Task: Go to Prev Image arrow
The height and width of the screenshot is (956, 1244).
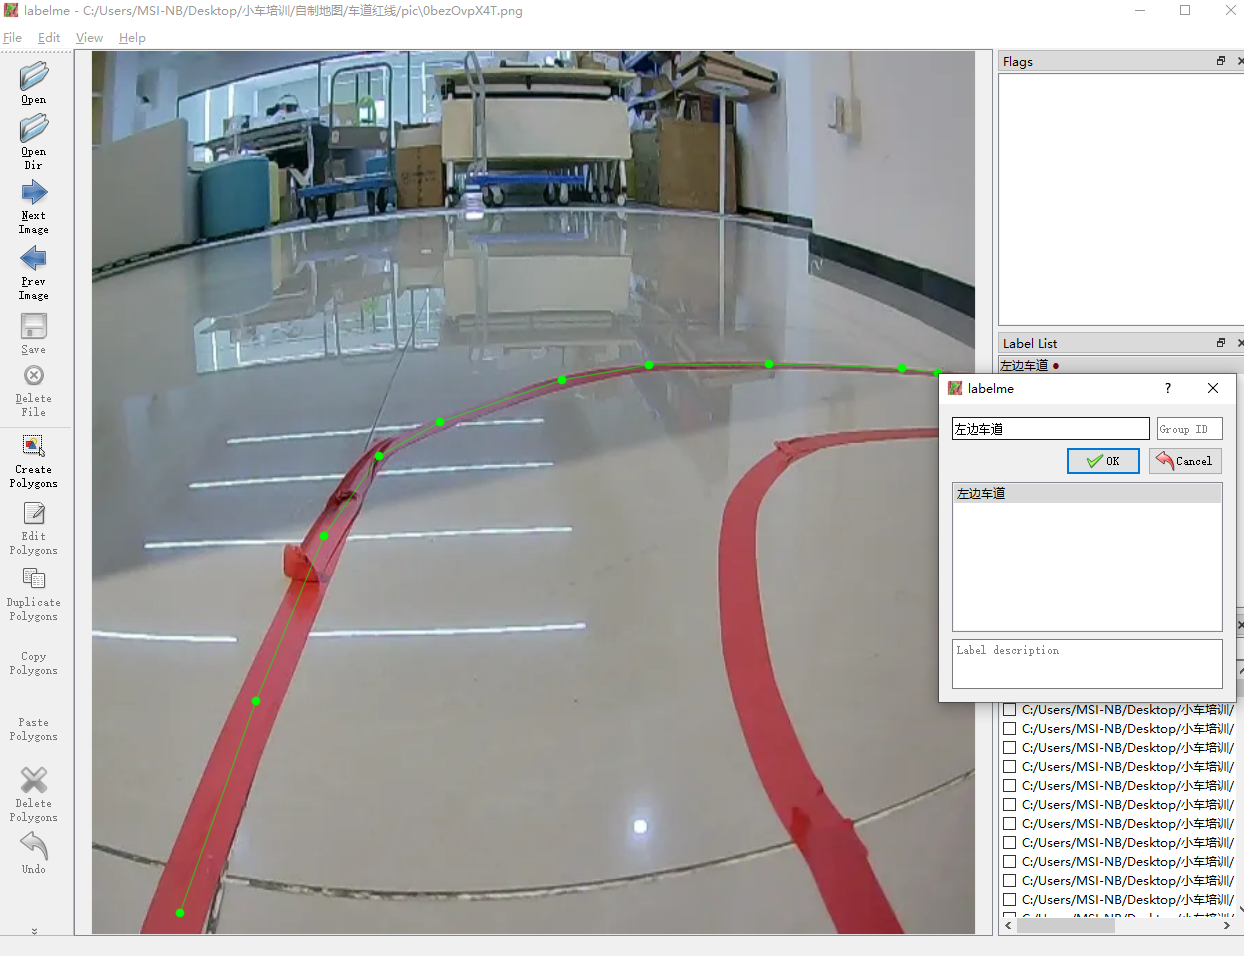Action: [33, 259]
